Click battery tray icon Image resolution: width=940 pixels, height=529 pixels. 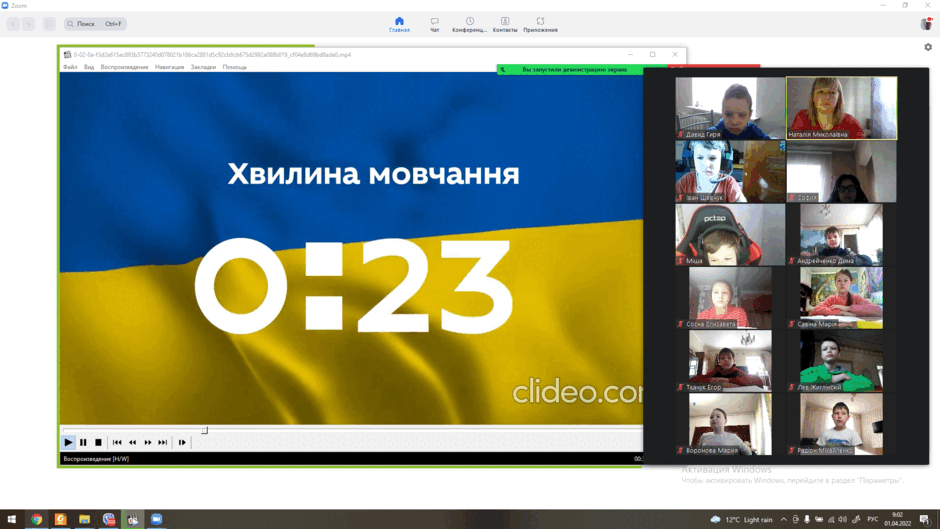pyautogui.click(x=819, y=519)
